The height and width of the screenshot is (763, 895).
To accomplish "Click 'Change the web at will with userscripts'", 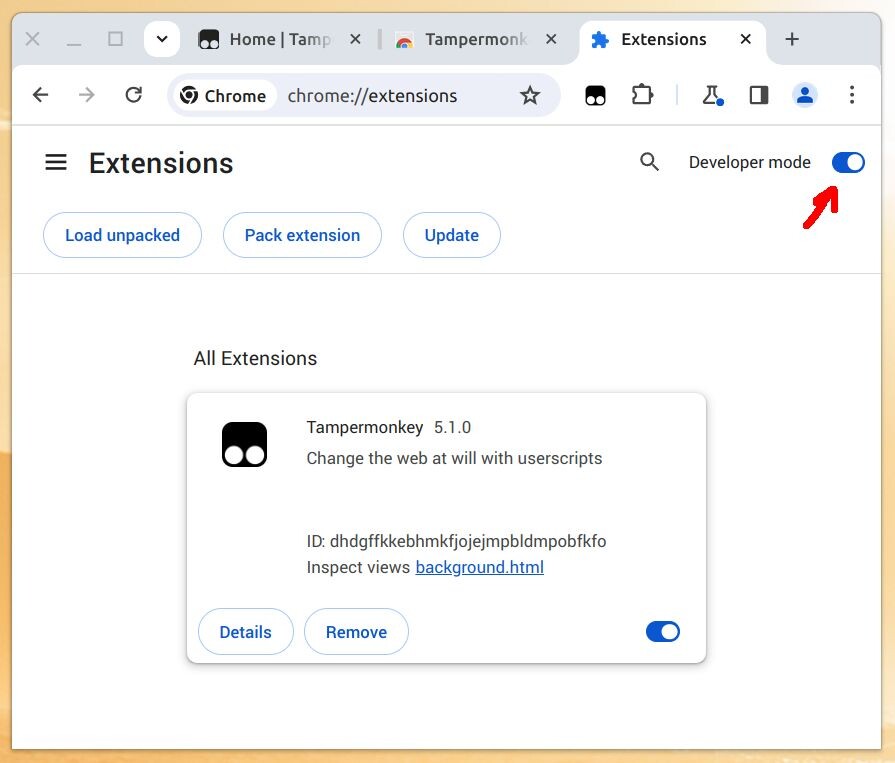I will pos(454,458).
